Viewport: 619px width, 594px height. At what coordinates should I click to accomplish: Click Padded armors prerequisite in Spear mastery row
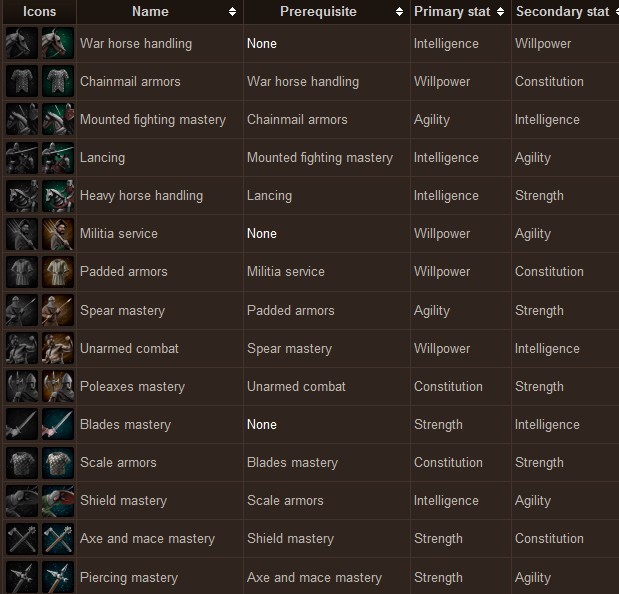[291, 310]
